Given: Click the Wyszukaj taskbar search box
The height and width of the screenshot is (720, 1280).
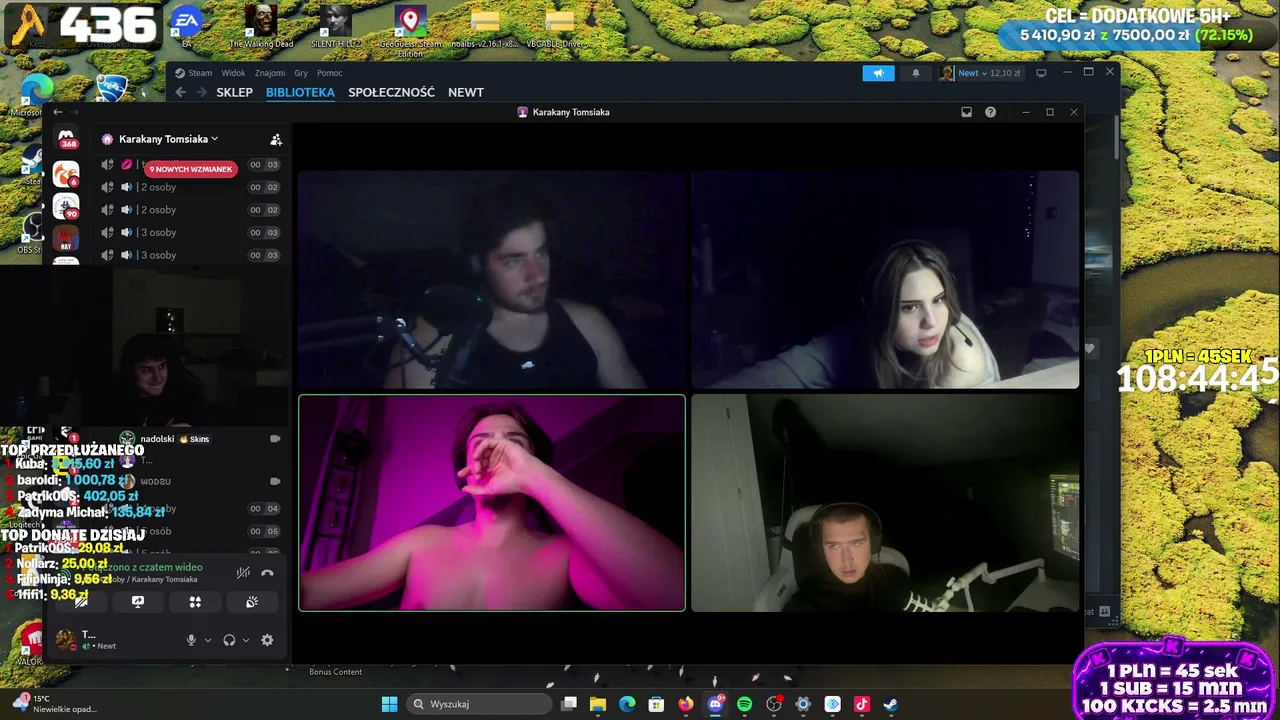Looking at the screenshot, I should click(480, 704).
